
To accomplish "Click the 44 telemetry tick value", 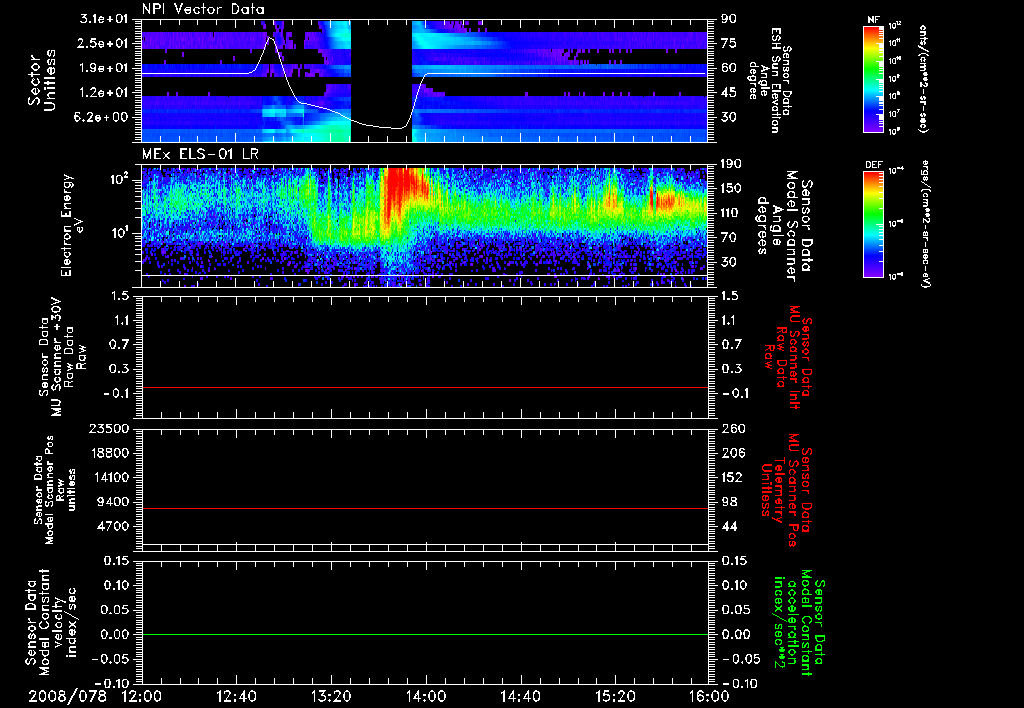I will coord(729,526).
